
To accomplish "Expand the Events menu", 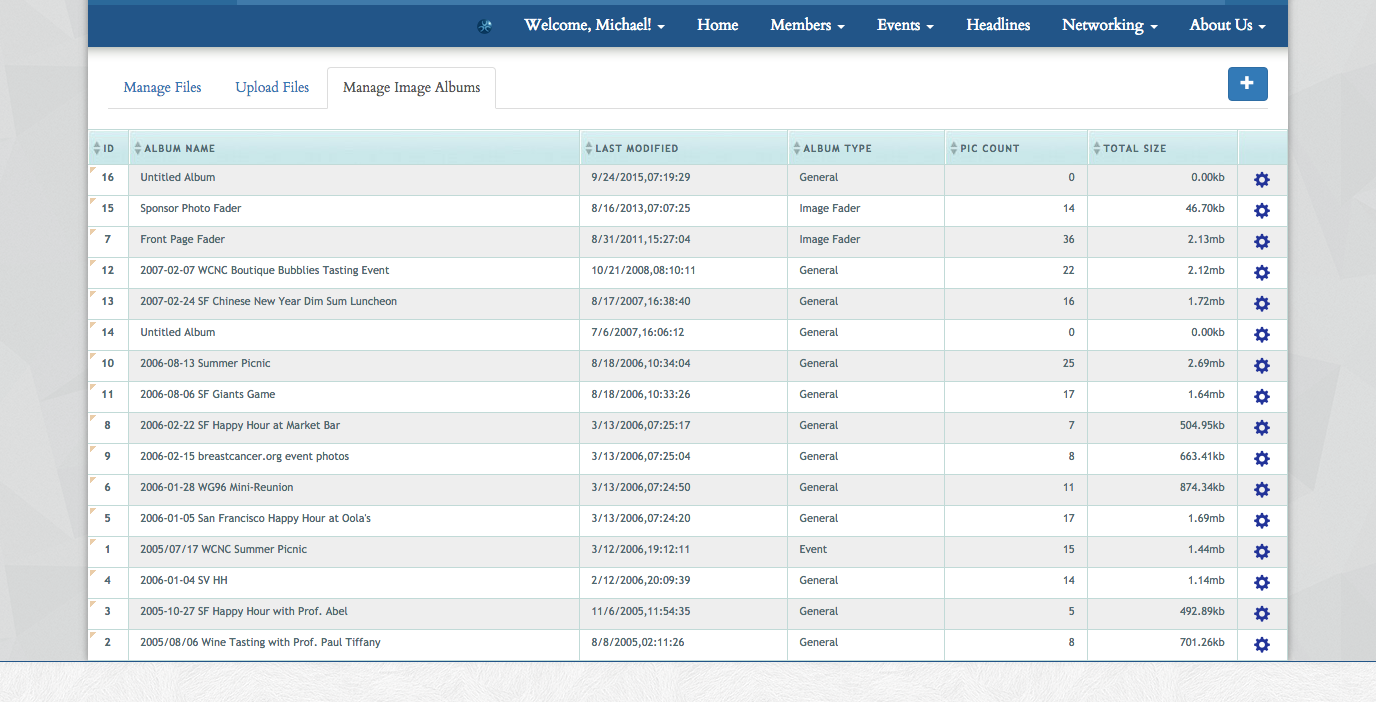I will 905,25.
